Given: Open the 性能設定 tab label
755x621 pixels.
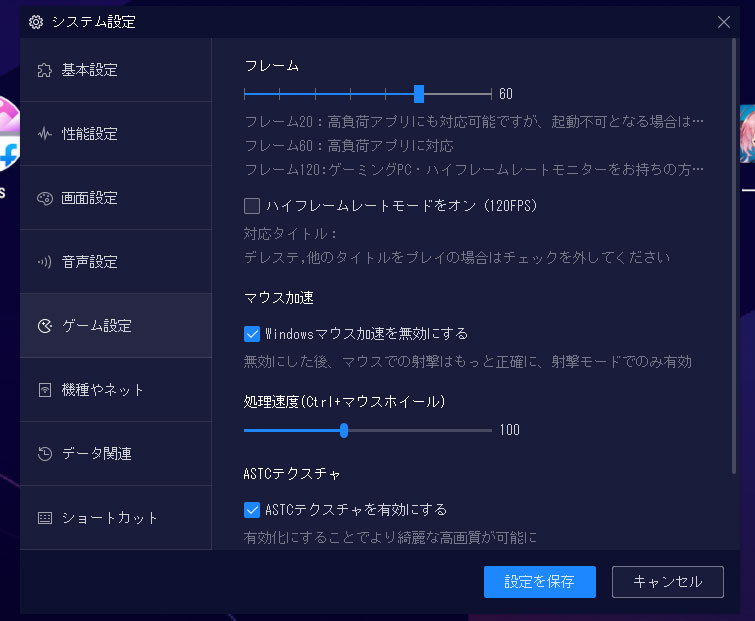Looking at the screenshot, I should (90, 134).
